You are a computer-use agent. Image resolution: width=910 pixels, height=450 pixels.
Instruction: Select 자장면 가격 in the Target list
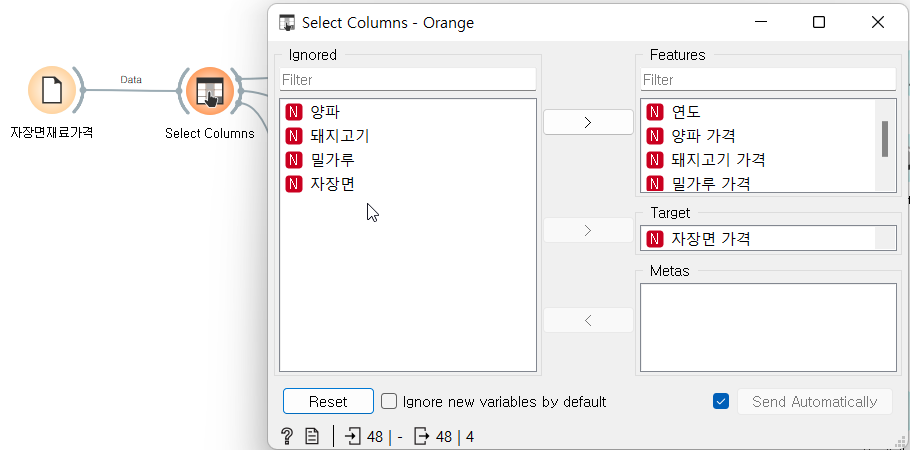(x=758, y=239)
